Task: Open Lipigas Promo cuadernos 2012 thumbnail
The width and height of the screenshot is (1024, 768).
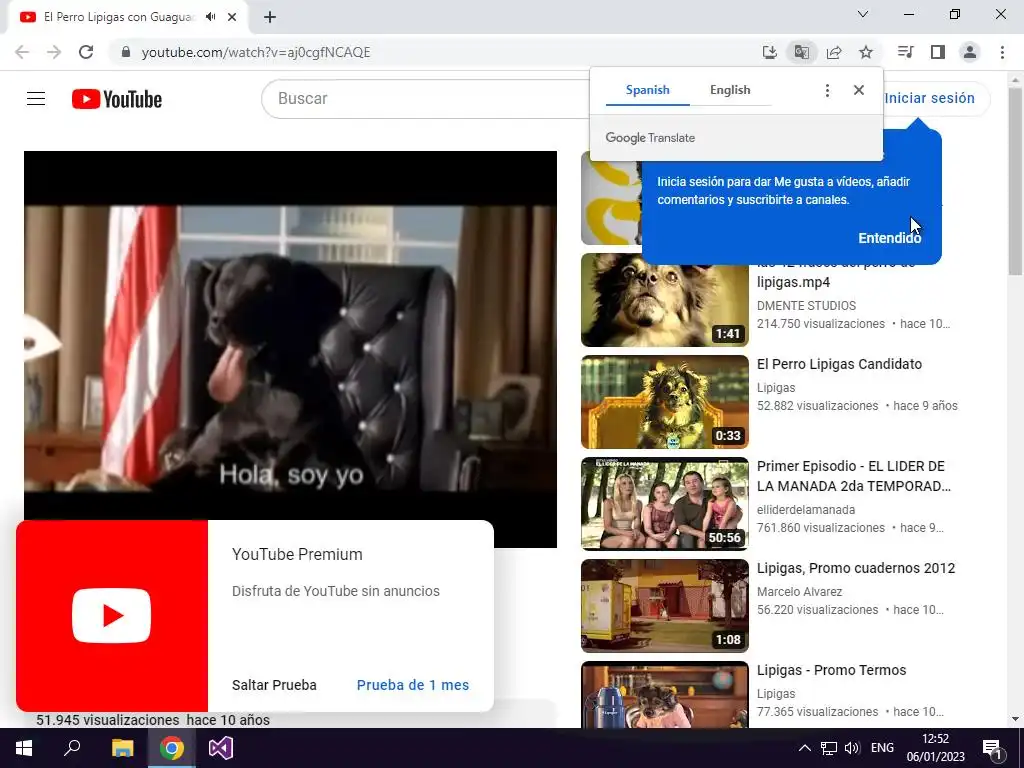Action: (x=665, y=605)
